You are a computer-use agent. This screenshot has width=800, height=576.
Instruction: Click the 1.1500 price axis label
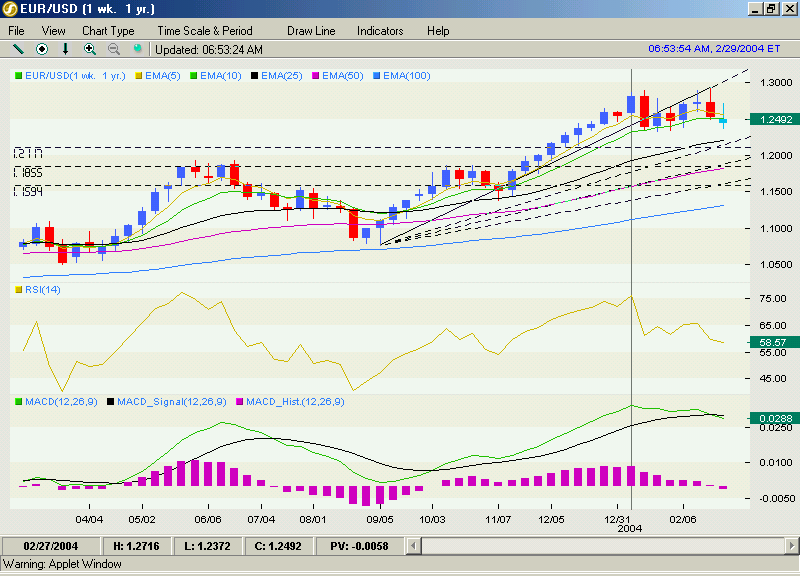pos(776,192)
